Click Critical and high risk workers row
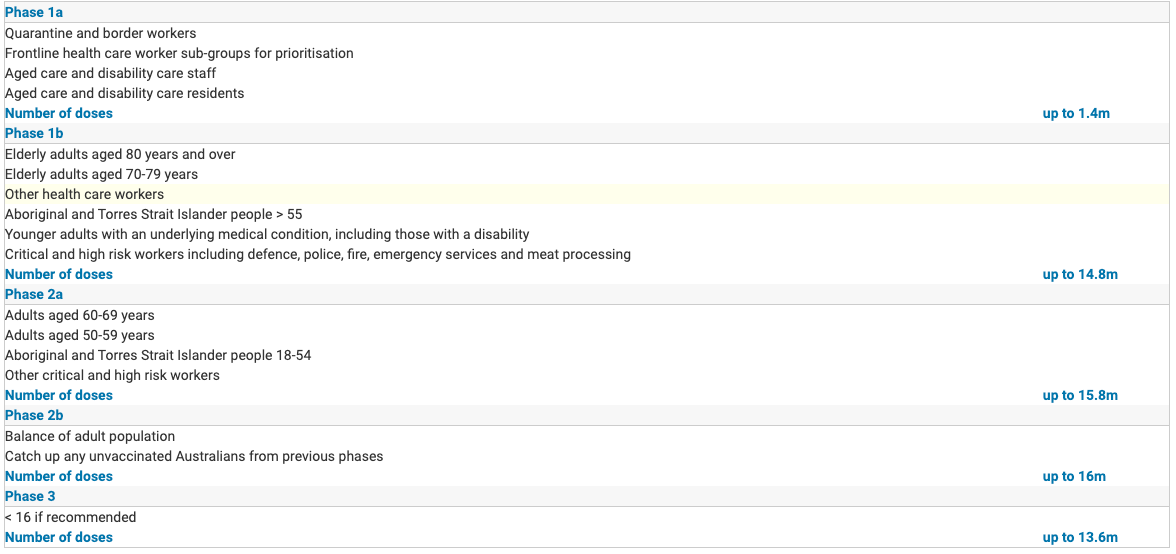This screenshot has height=554, width=1176. (317, 254)
